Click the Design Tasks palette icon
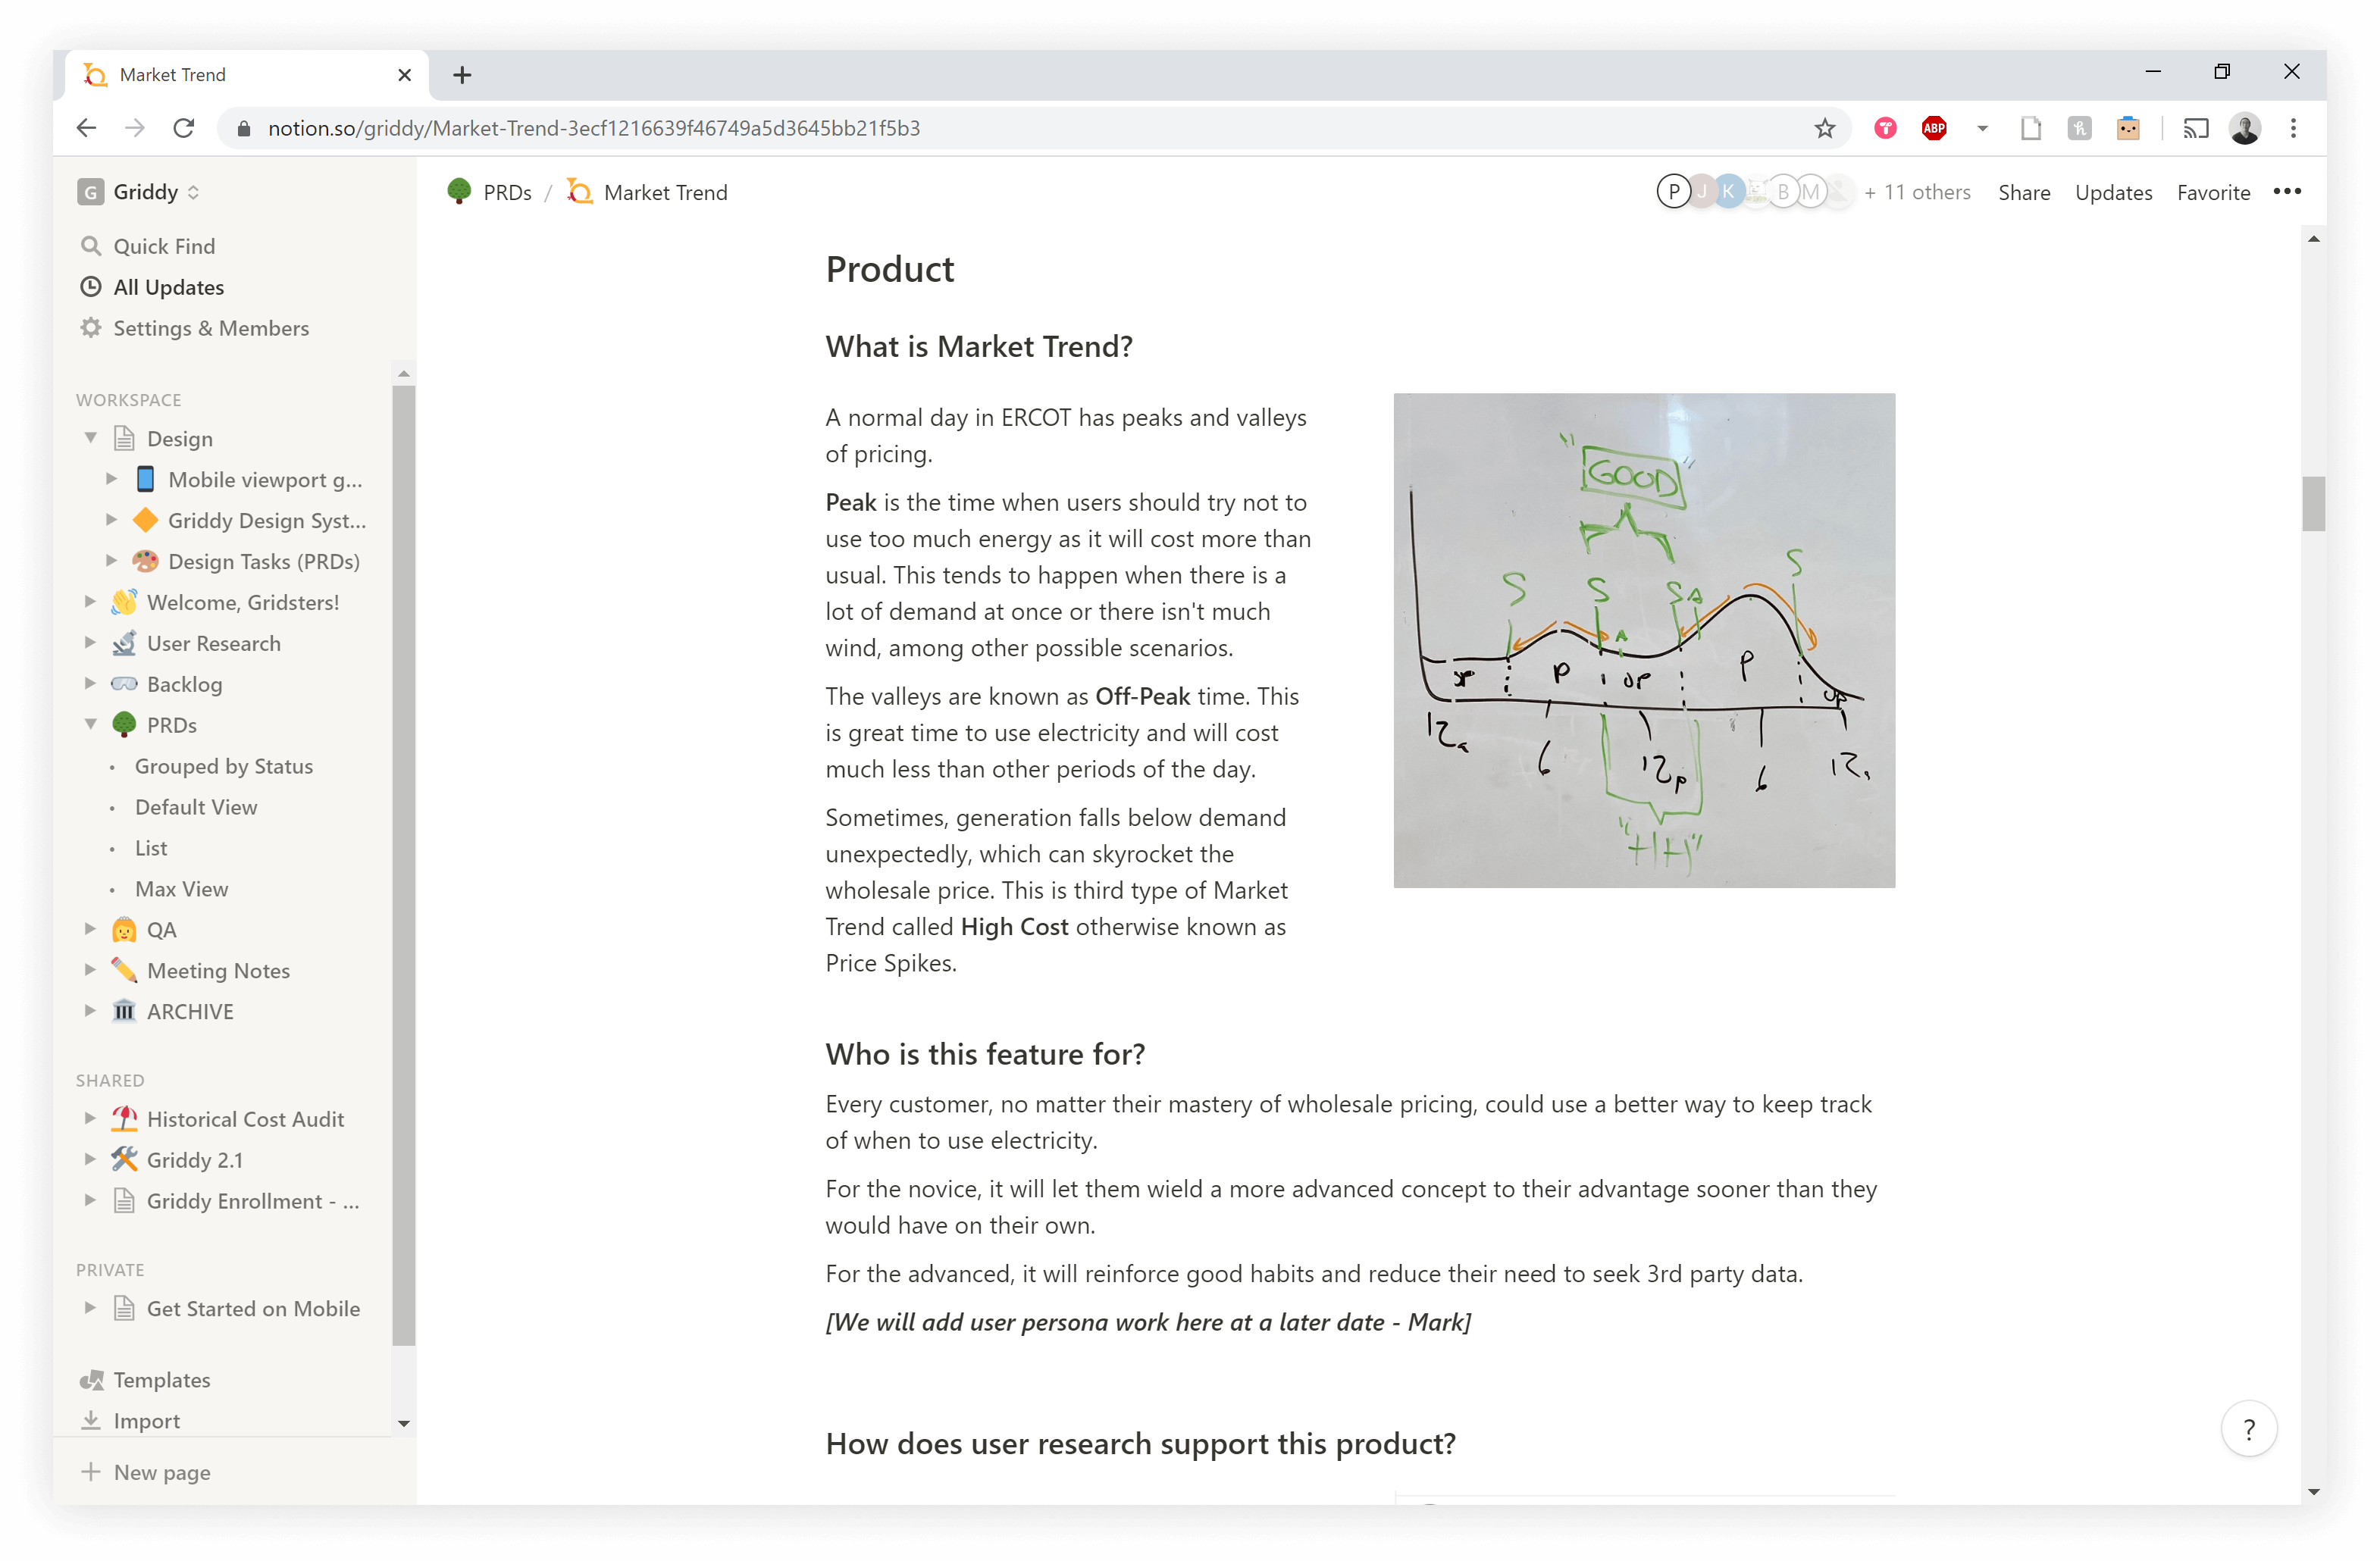Image resolution: width=2380 pixels, height=1561 pixels. [x=145, y=561]
